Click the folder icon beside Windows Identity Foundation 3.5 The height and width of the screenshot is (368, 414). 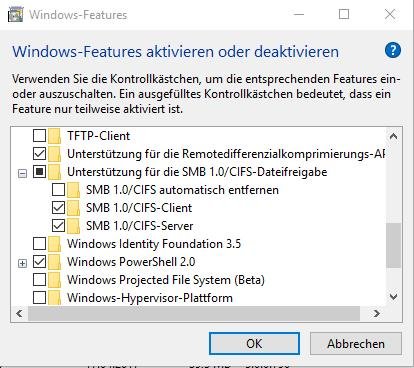click(55, 244)
